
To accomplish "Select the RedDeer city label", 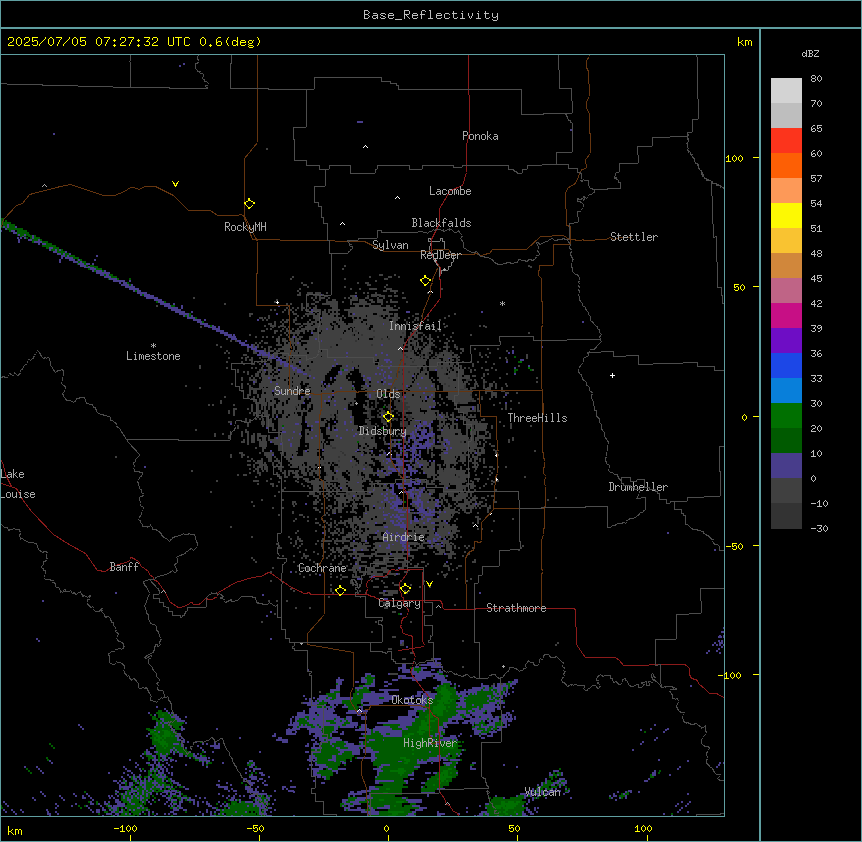I will [440, 255].
